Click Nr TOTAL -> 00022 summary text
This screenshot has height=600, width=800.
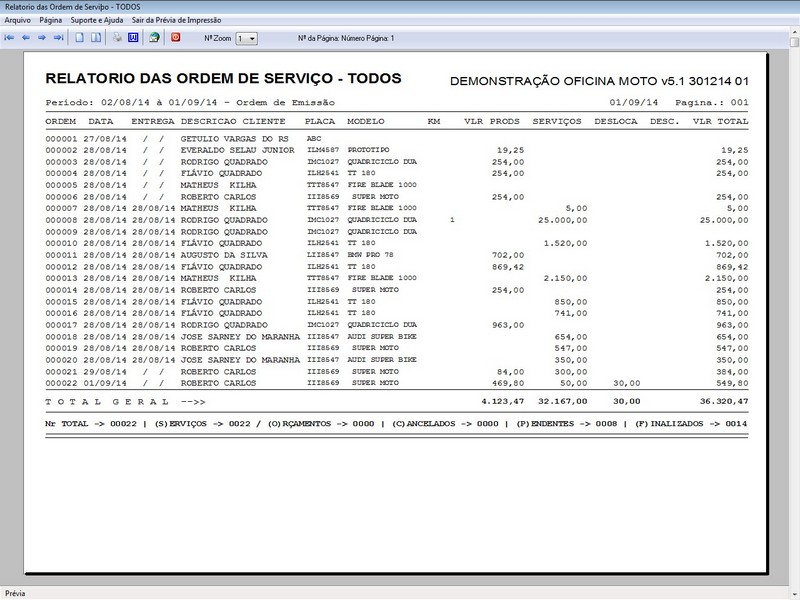(91, 424)
